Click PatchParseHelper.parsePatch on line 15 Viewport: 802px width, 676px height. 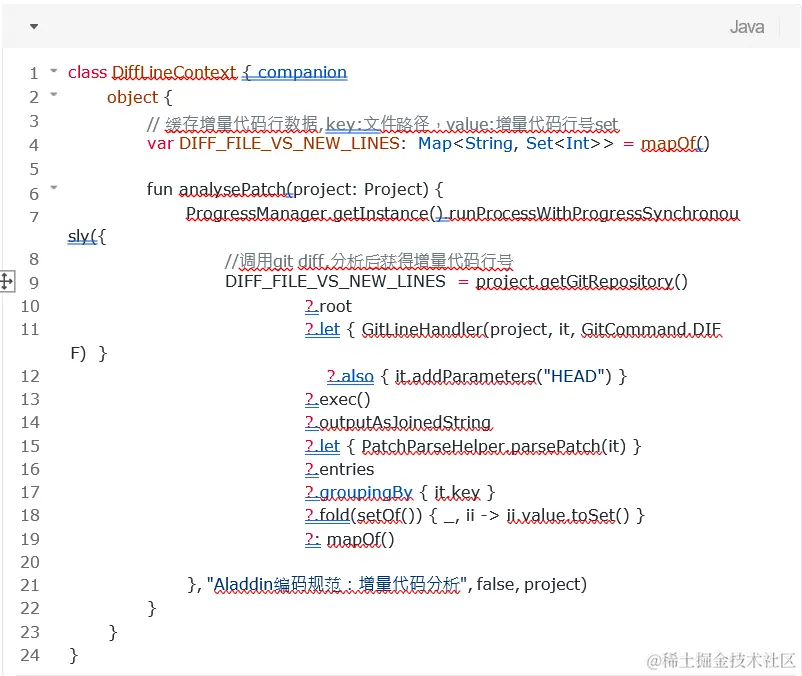pos(485,446)
